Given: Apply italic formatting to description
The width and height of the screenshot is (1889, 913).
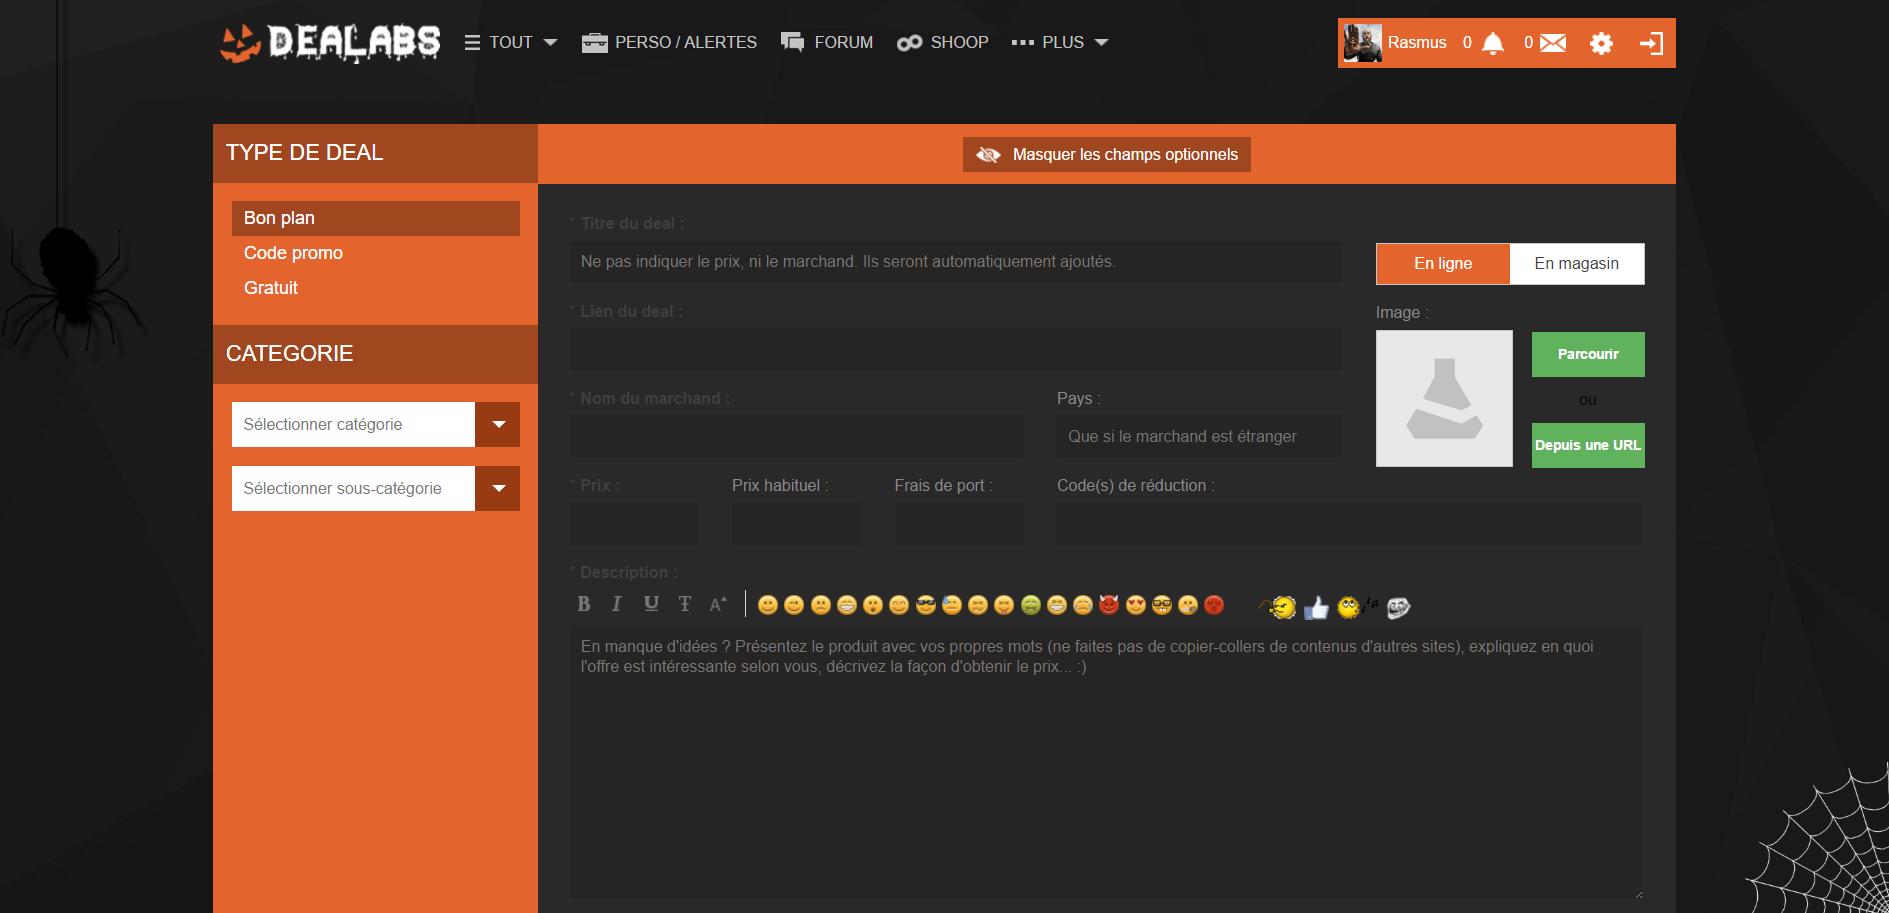Looking at the screenshot, I should coord(617,604).
